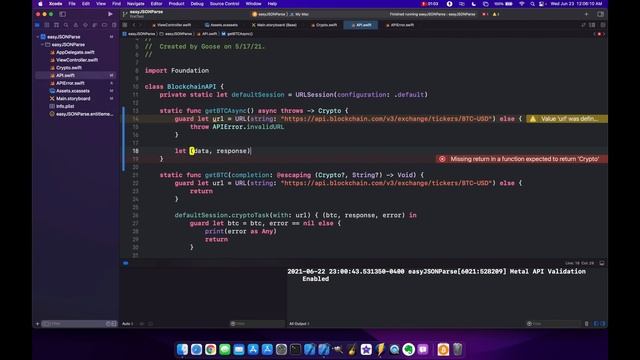Image resolution: width=640 pixels, height=360 pixels.
Task: Click the related items grid icon
Action: pyautogui.click(x=125, y=25)
